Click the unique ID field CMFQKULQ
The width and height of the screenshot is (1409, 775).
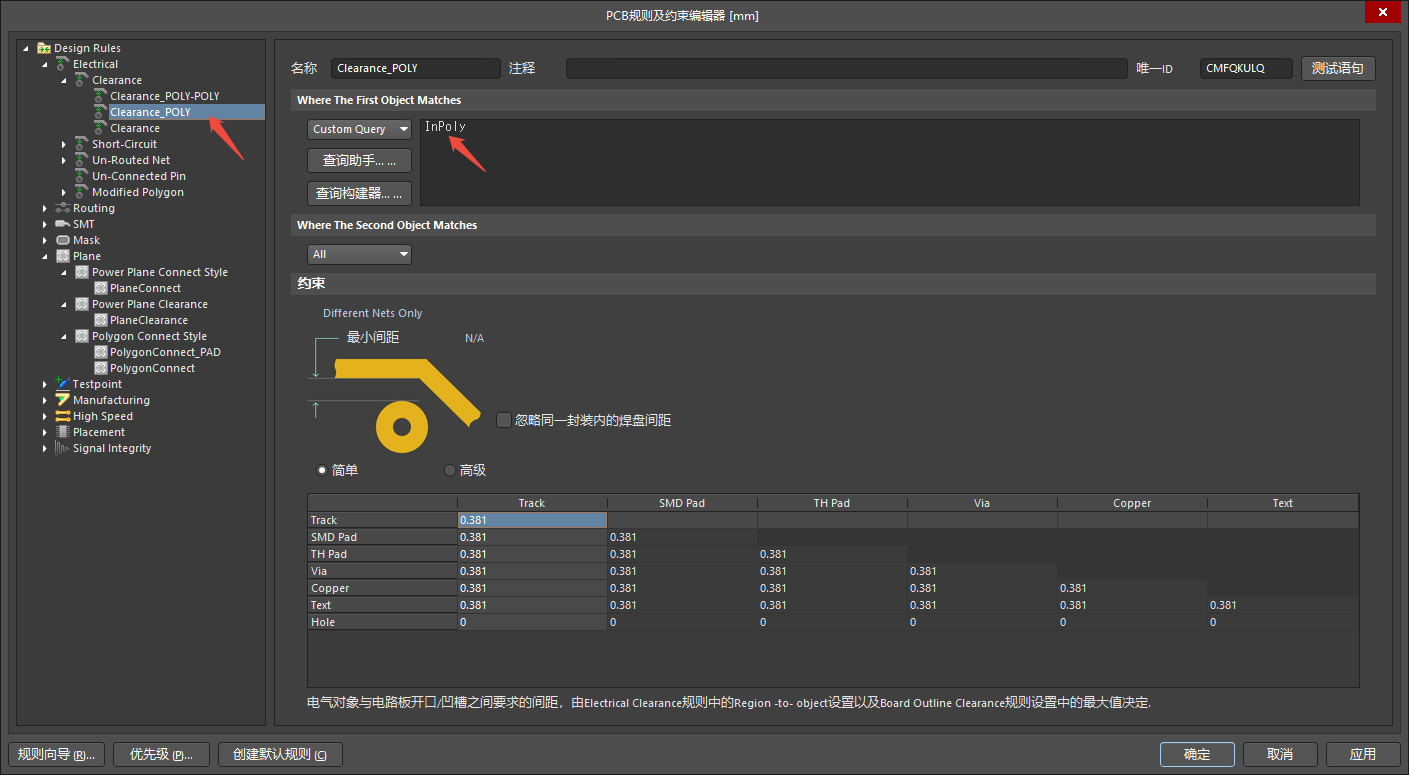1246,68
